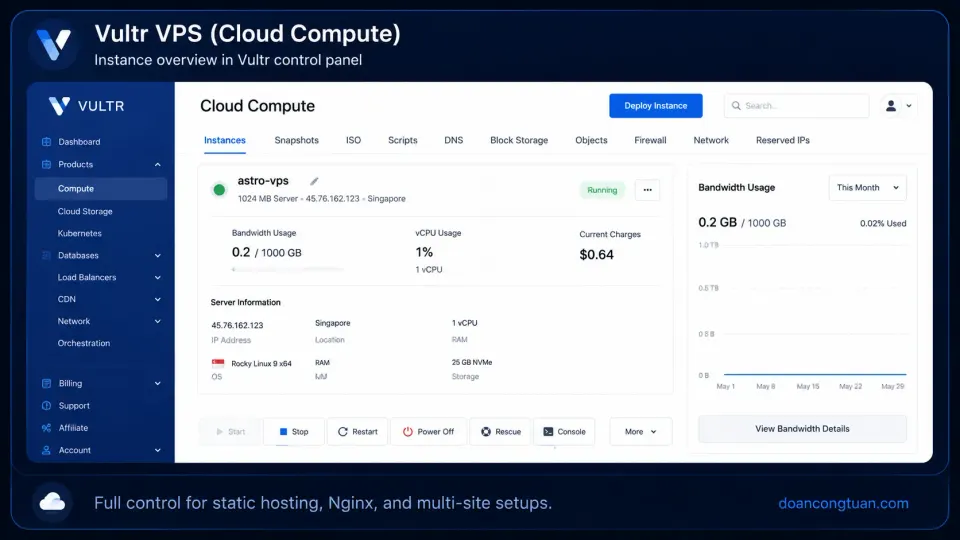This screenshot has width=960, height=540.
Task: Click the Start button
Action: tap(231, 432)
